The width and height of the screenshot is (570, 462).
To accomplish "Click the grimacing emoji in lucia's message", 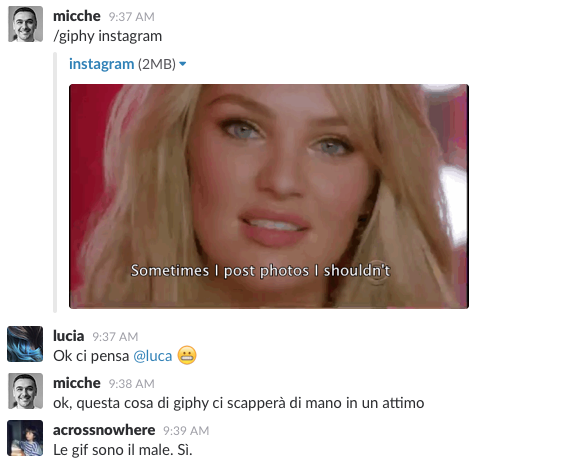I will (187, 355).
